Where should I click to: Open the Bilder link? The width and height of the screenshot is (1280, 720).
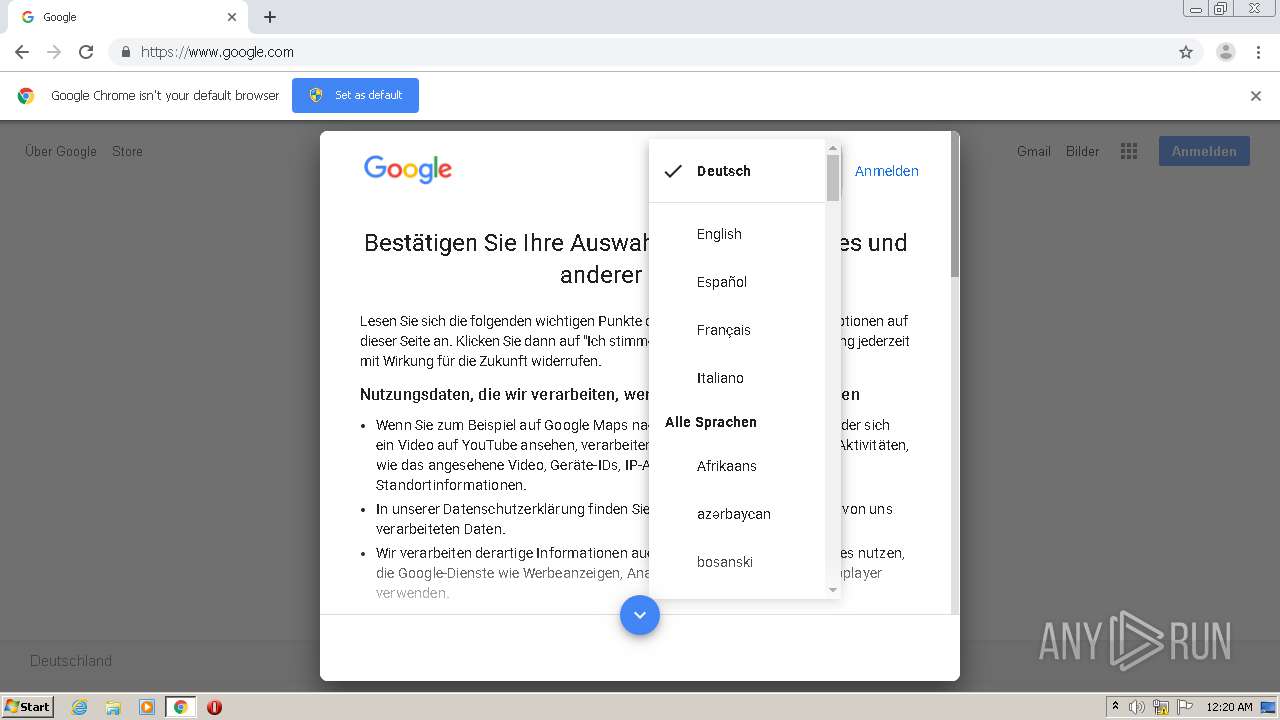pyautogui.click(x=1082, y=151)
